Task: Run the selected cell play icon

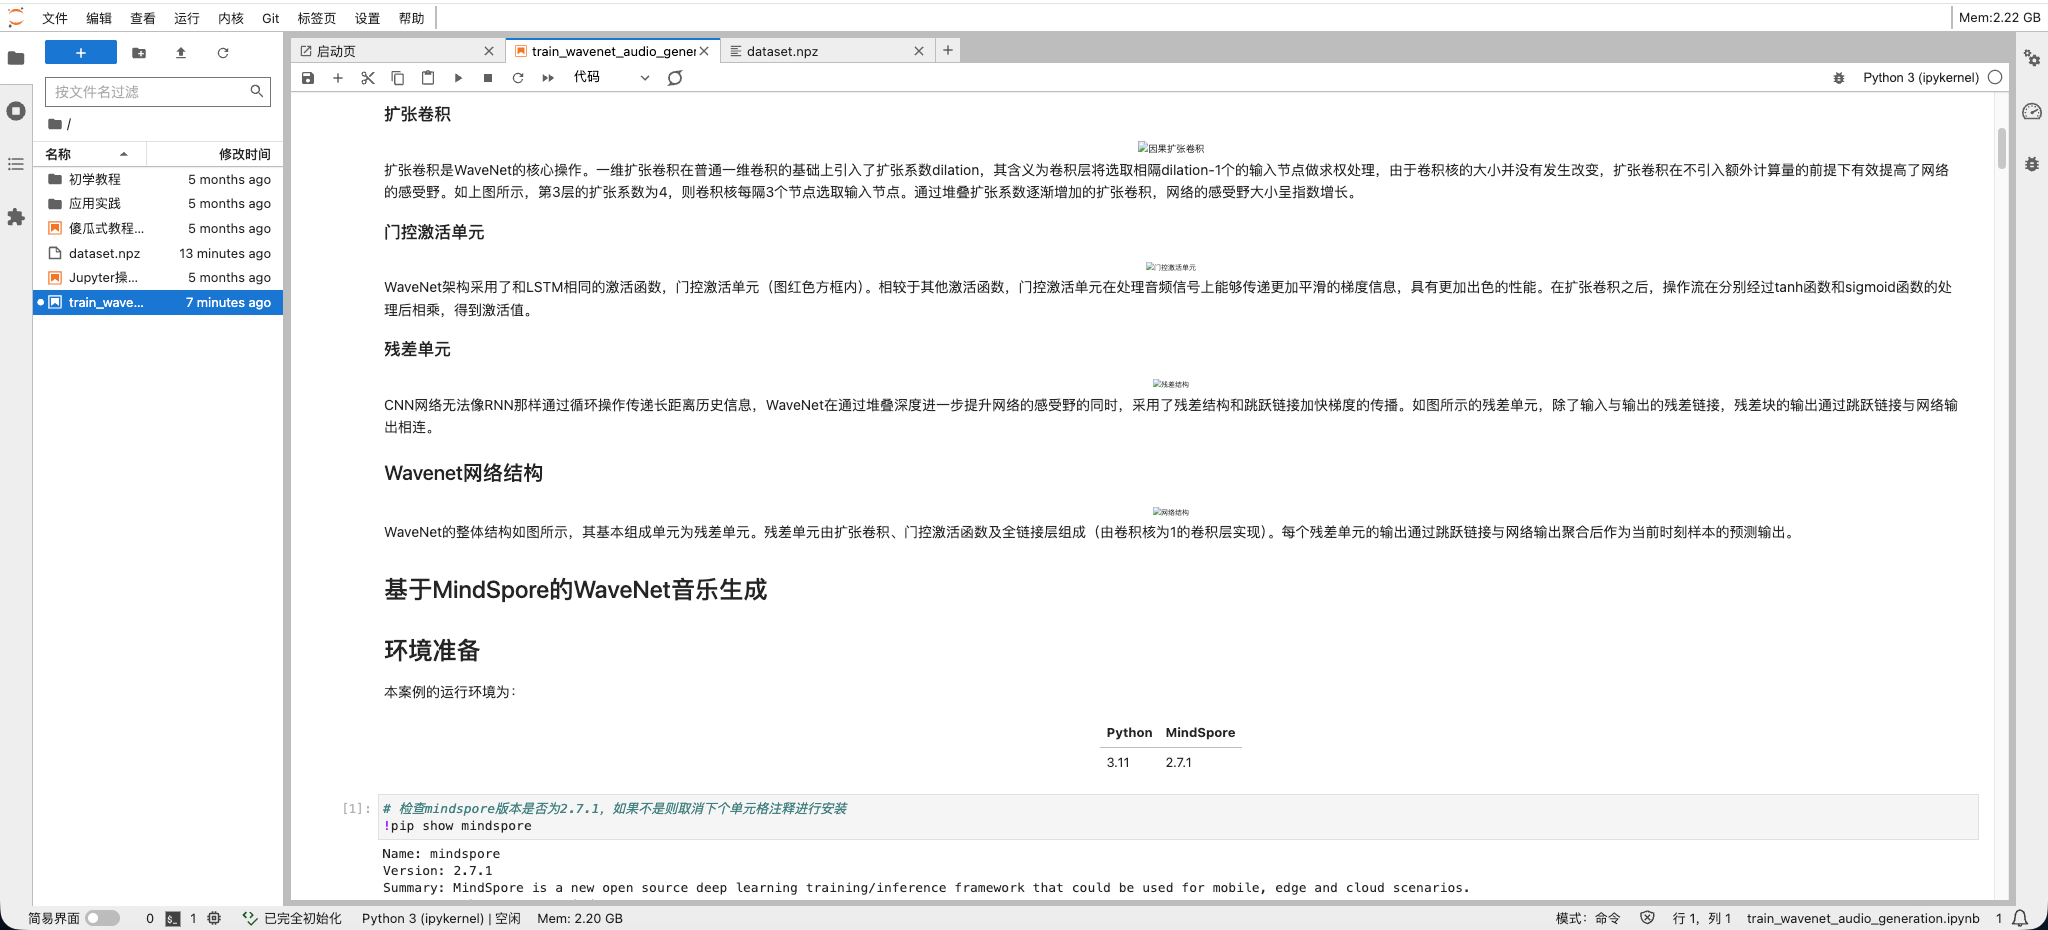Action: pyautogui.click(x=458, y=78)
